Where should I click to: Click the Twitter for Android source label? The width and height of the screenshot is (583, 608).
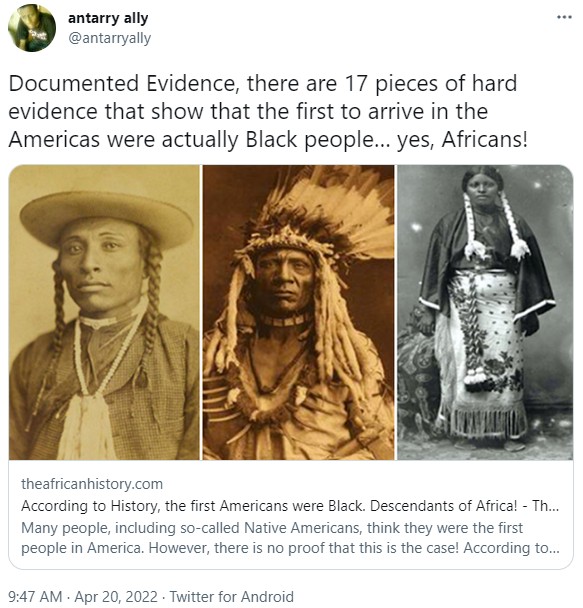(231, 596)
